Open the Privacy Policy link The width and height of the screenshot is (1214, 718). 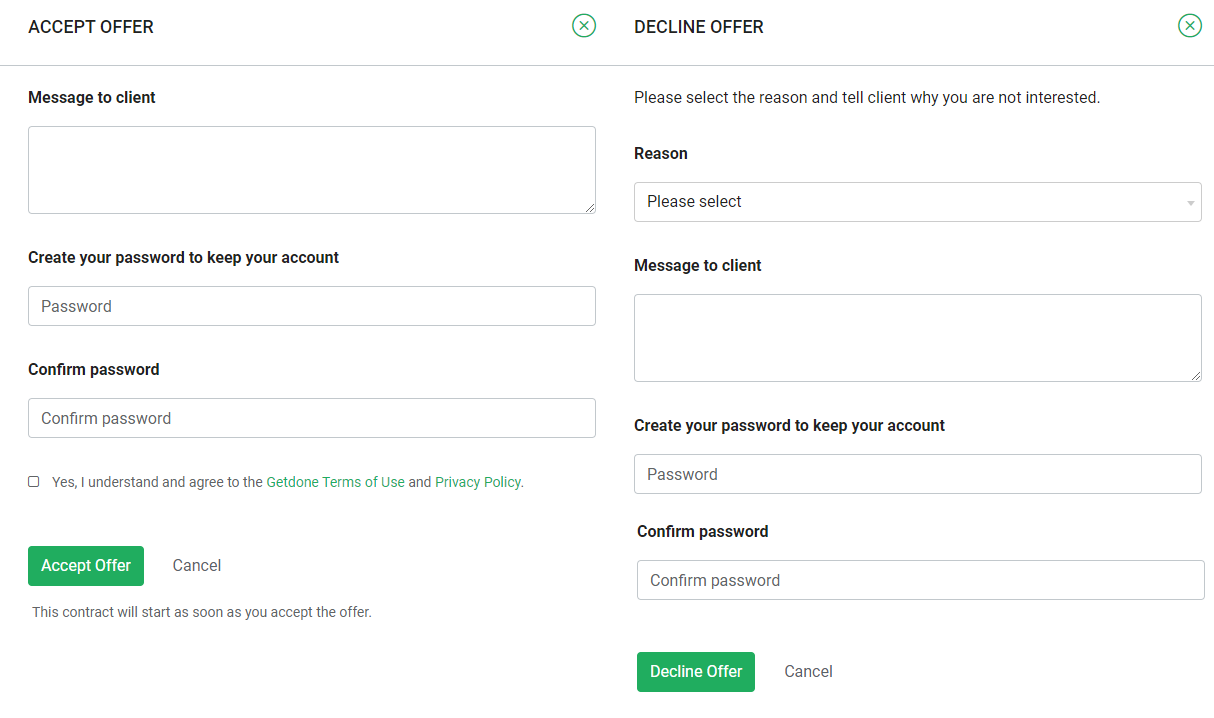pyautogui.click(x=477, y=482)
